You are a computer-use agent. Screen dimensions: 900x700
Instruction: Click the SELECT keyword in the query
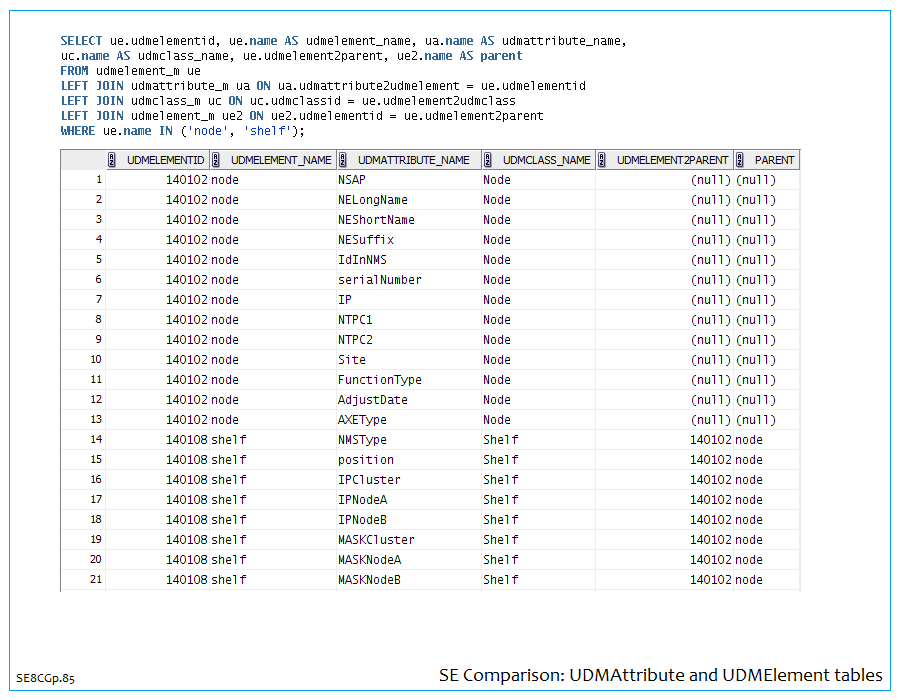click(x=81, y=41)
